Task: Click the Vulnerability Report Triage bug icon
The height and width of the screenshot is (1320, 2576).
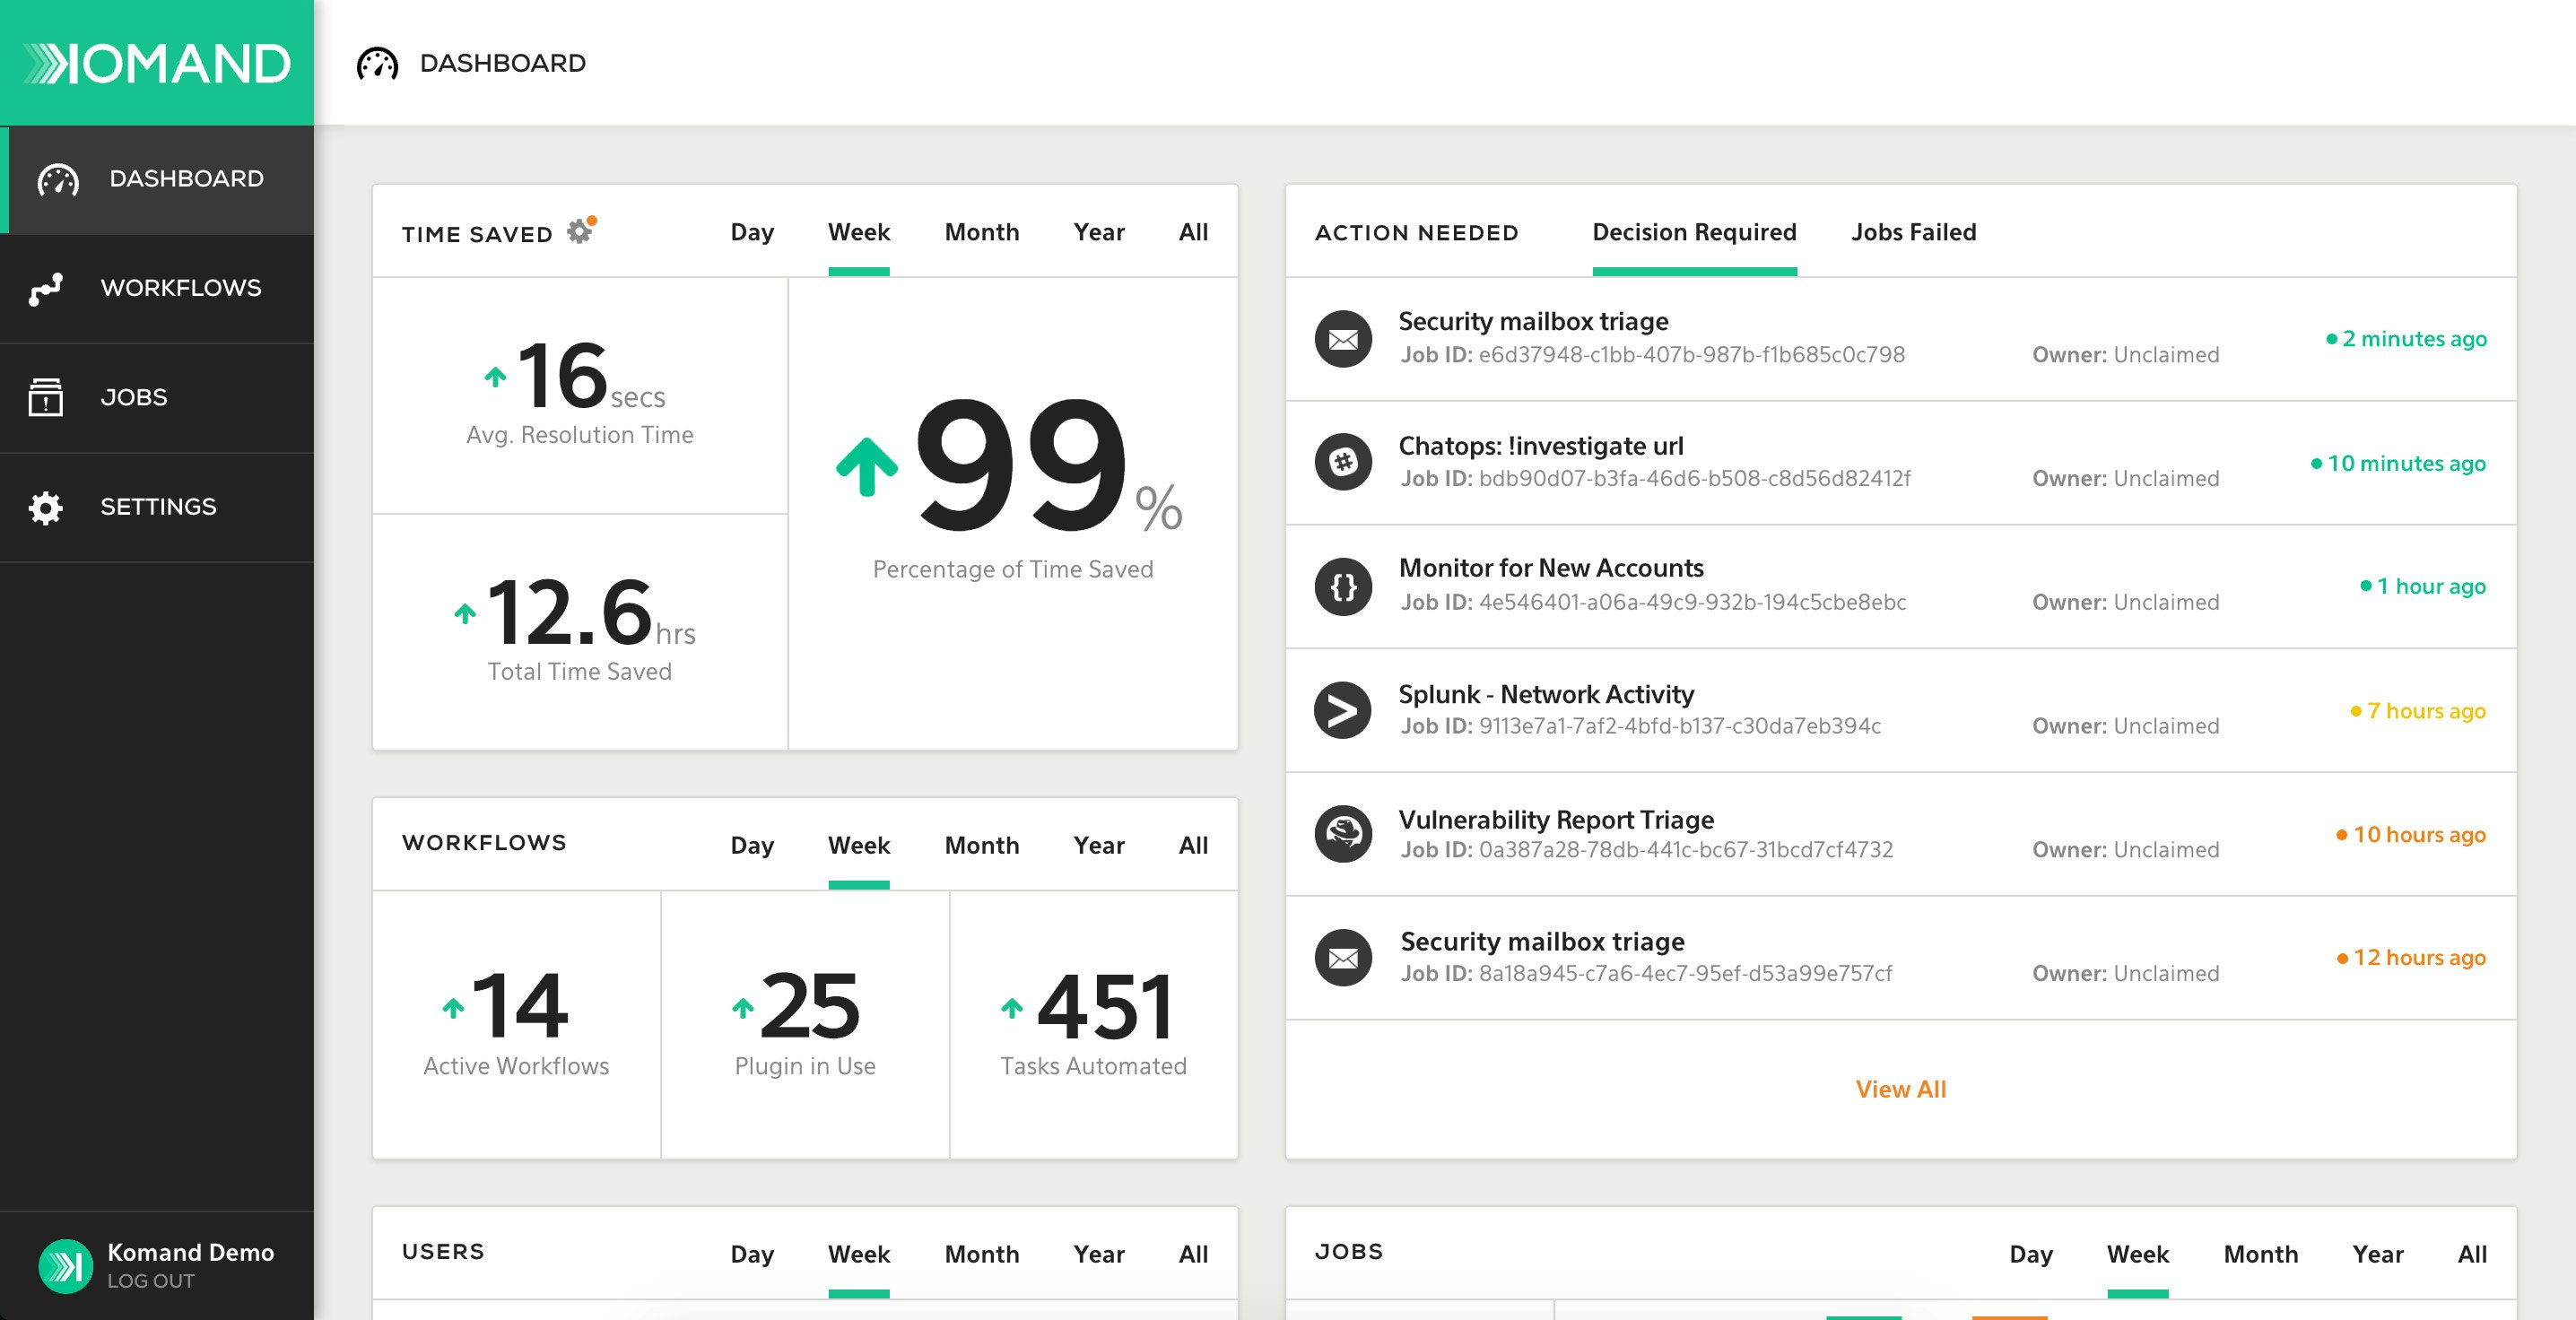Action: [x=1344, y=834]
